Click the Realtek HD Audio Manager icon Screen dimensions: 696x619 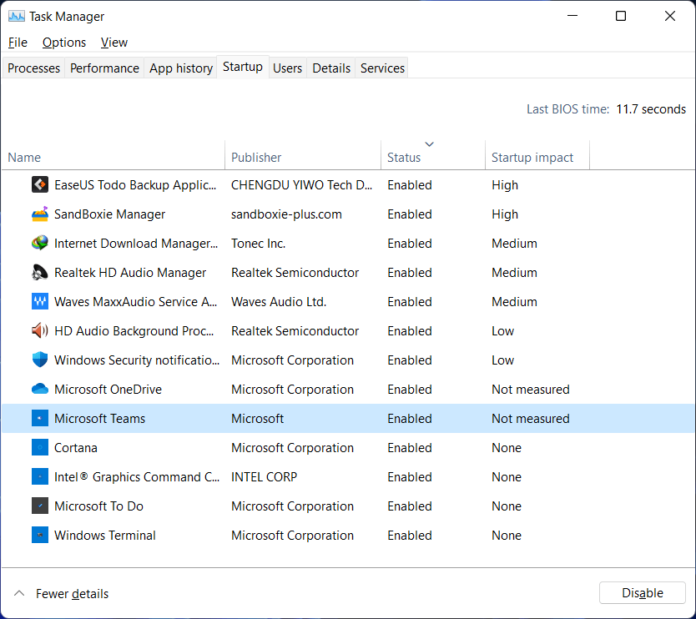pyautogui.click(x=40, y=272)
